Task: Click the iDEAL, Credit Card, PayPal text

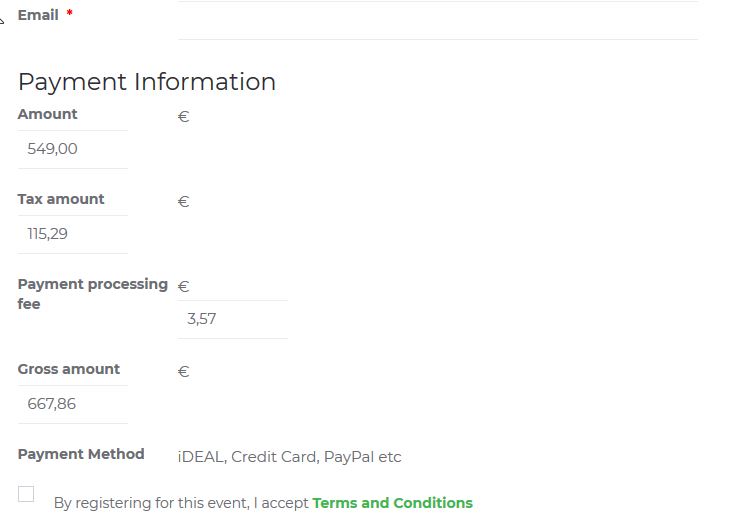Action: [289, 457]
